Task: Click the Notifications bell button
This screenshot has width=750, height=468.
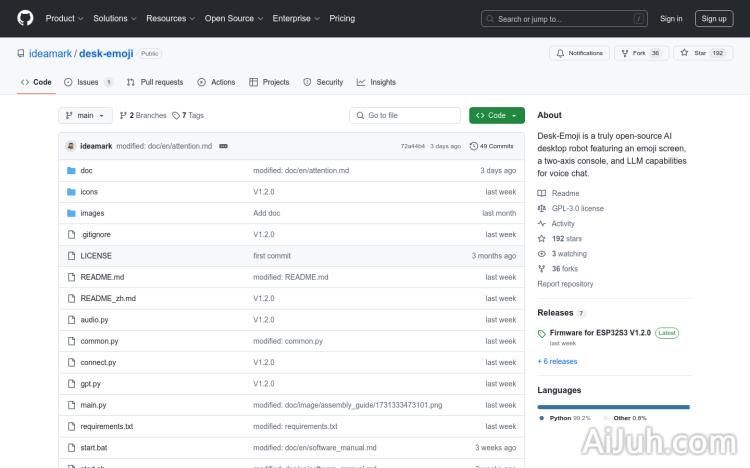Action: pyautogui.click(x=579, y=53)
